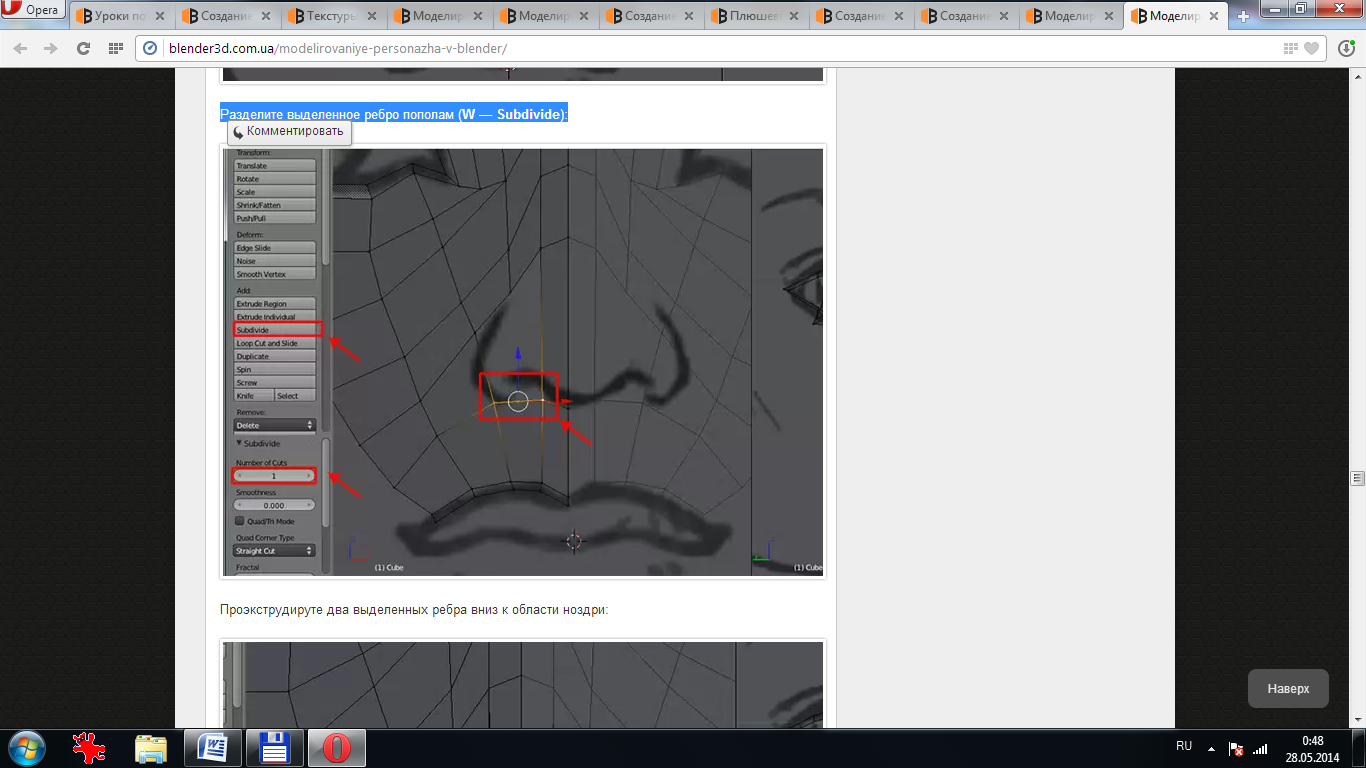Go forward to the next page

click(x=52, y=48)
